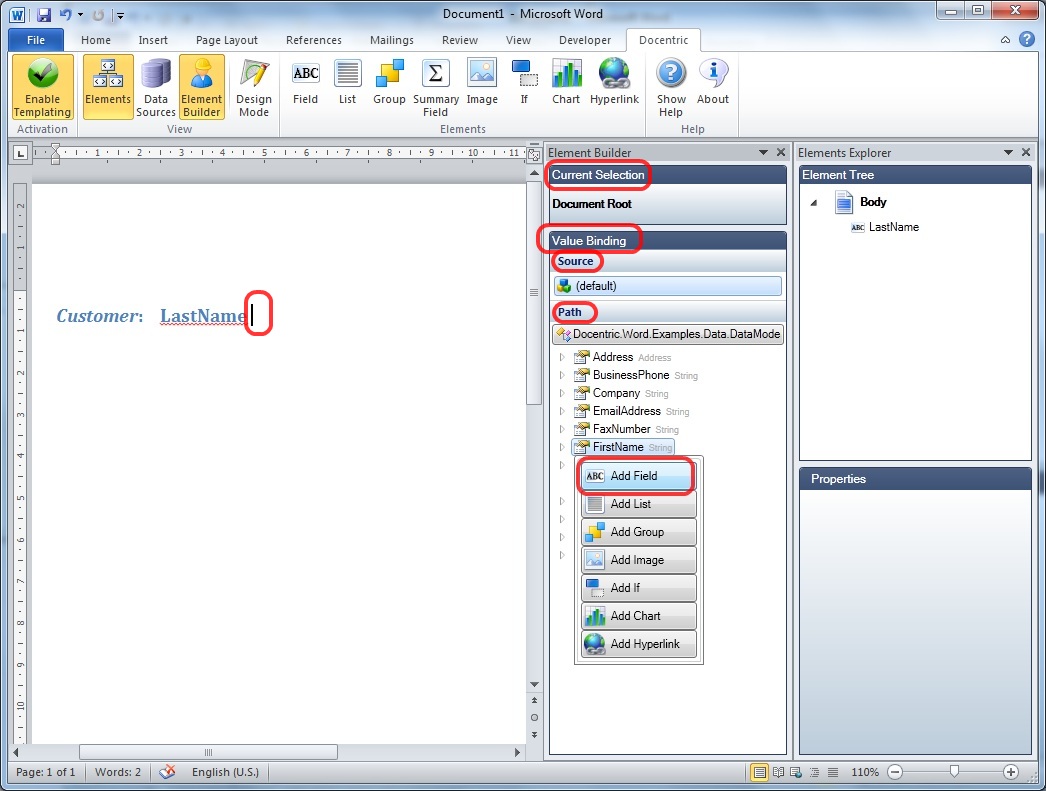1046x791 pixels.
Task: Close the Elements Explorer pane
Action: [1026, 153]
